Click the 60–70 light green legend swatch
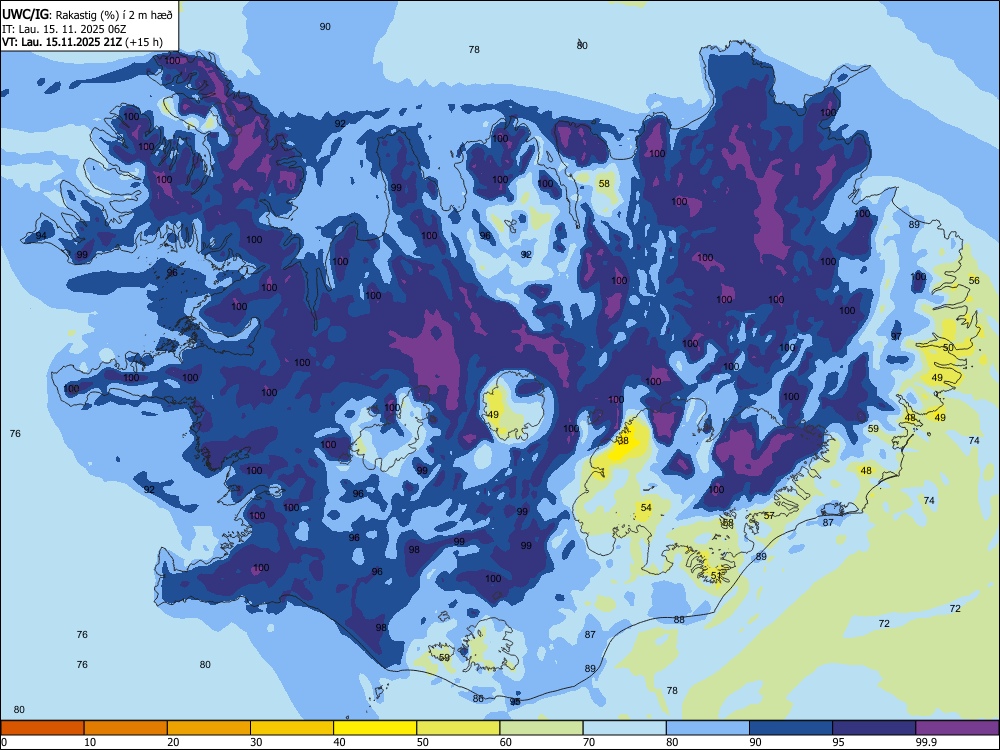 (541, 728)
